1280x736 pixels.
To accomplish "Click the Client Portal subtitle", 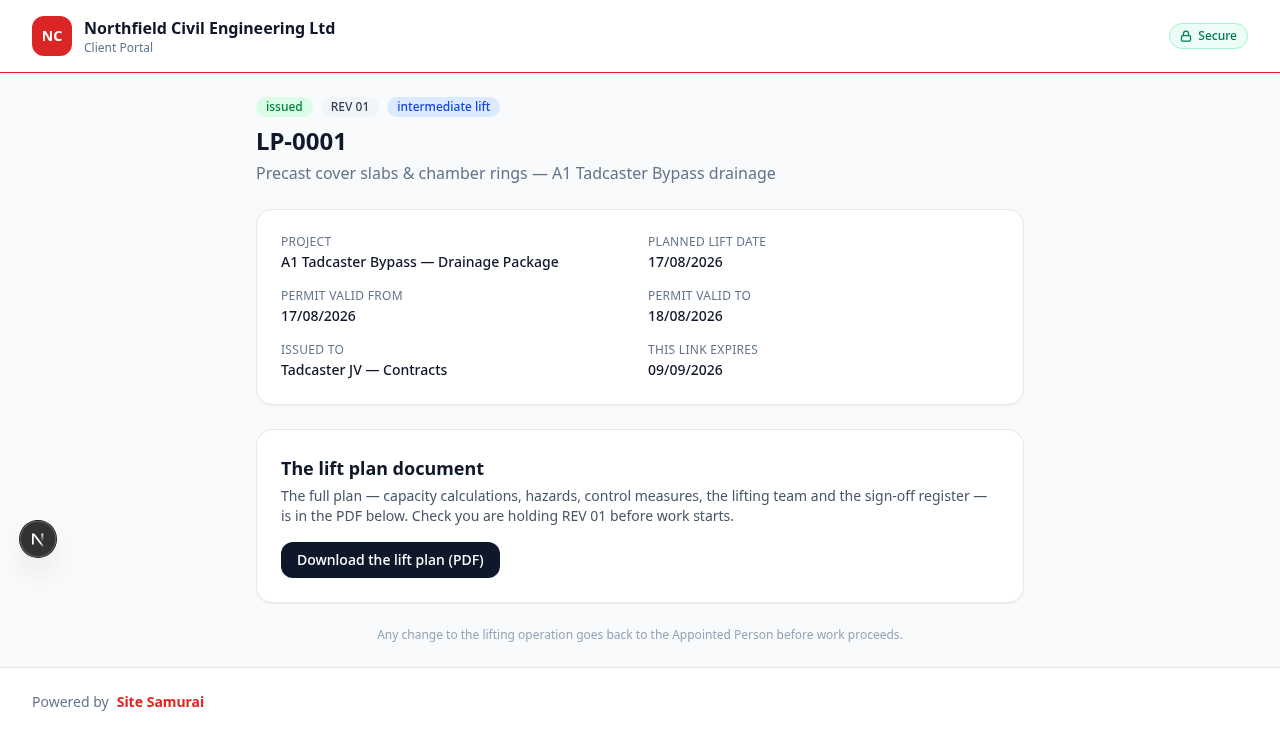I will click(118, 48).
